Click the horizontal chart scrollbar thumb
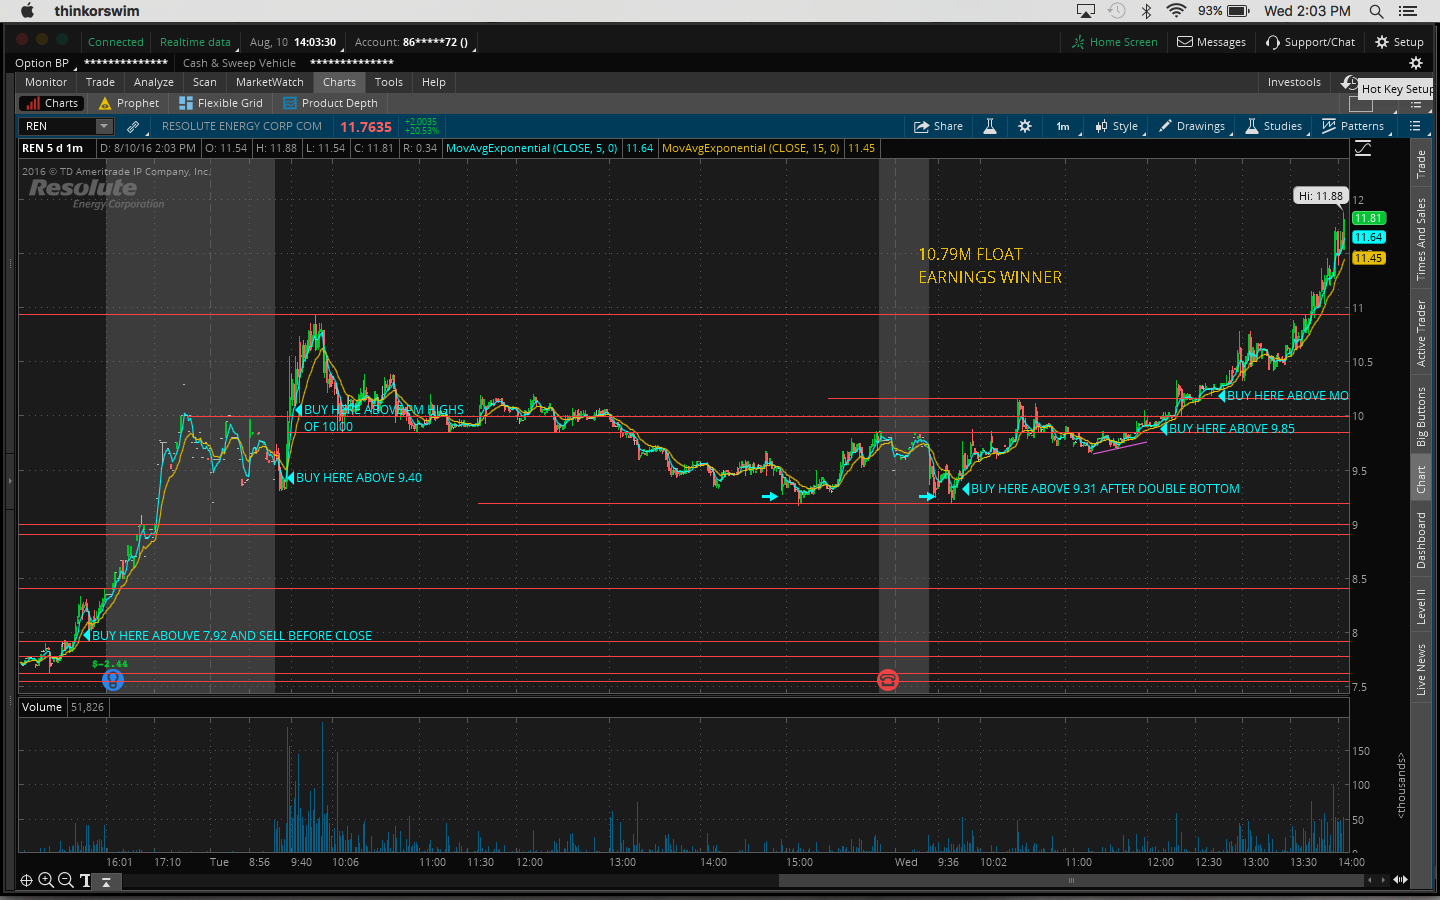 pos(1071,880)
